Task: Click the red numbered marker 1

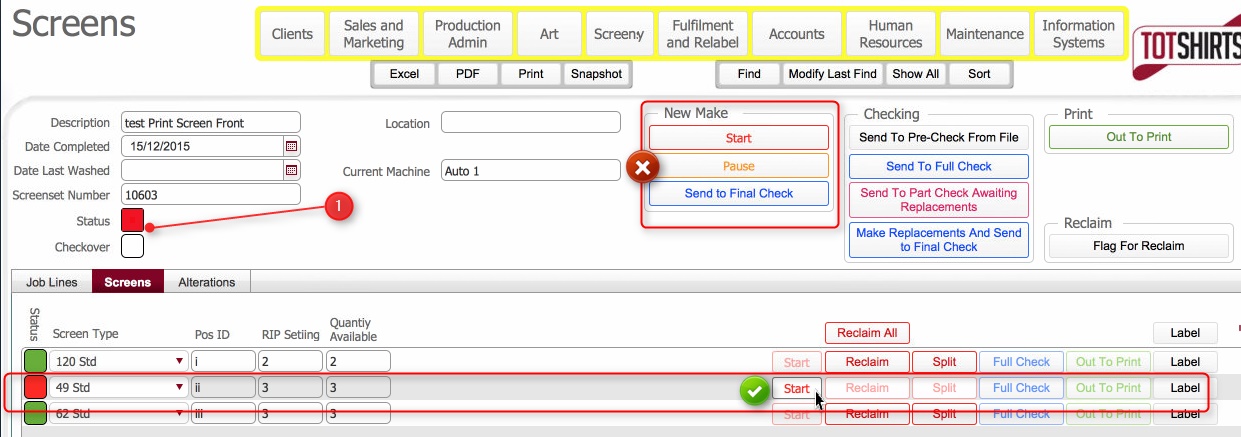Action: [338, 206]
